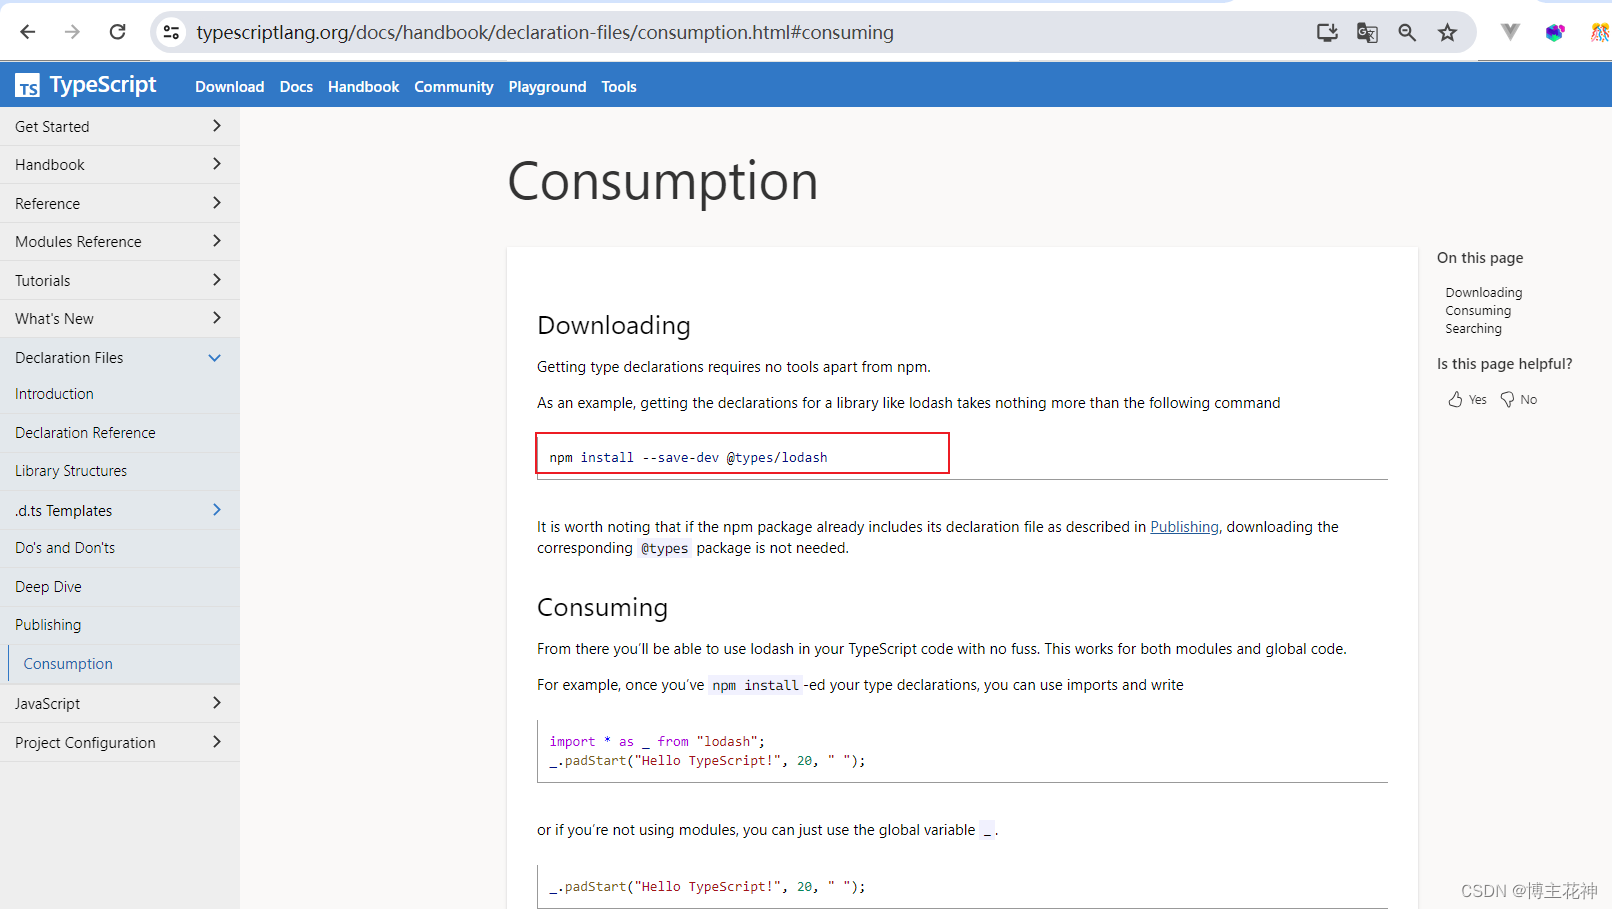
Task: Expand the Project Configuration sidebar section
Action: pyautogui.click(x=120, y=742)
